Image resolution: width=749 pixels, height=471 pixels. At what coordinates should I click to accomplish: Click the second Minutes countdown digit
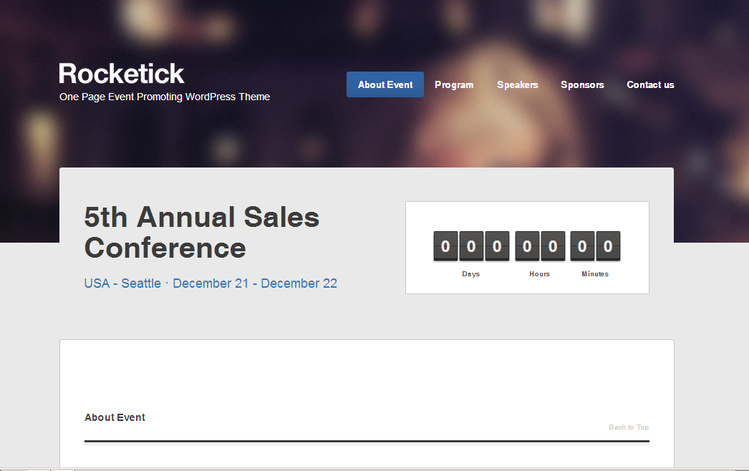(x=608, y=246)
